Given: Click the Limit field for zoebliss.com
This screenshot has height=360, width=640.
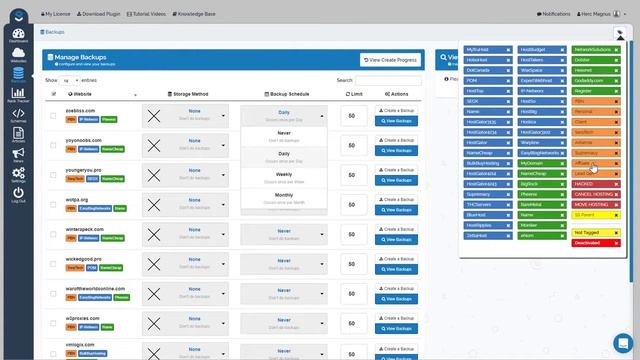Looking at the screenshot, I should (x=353, y=116).
